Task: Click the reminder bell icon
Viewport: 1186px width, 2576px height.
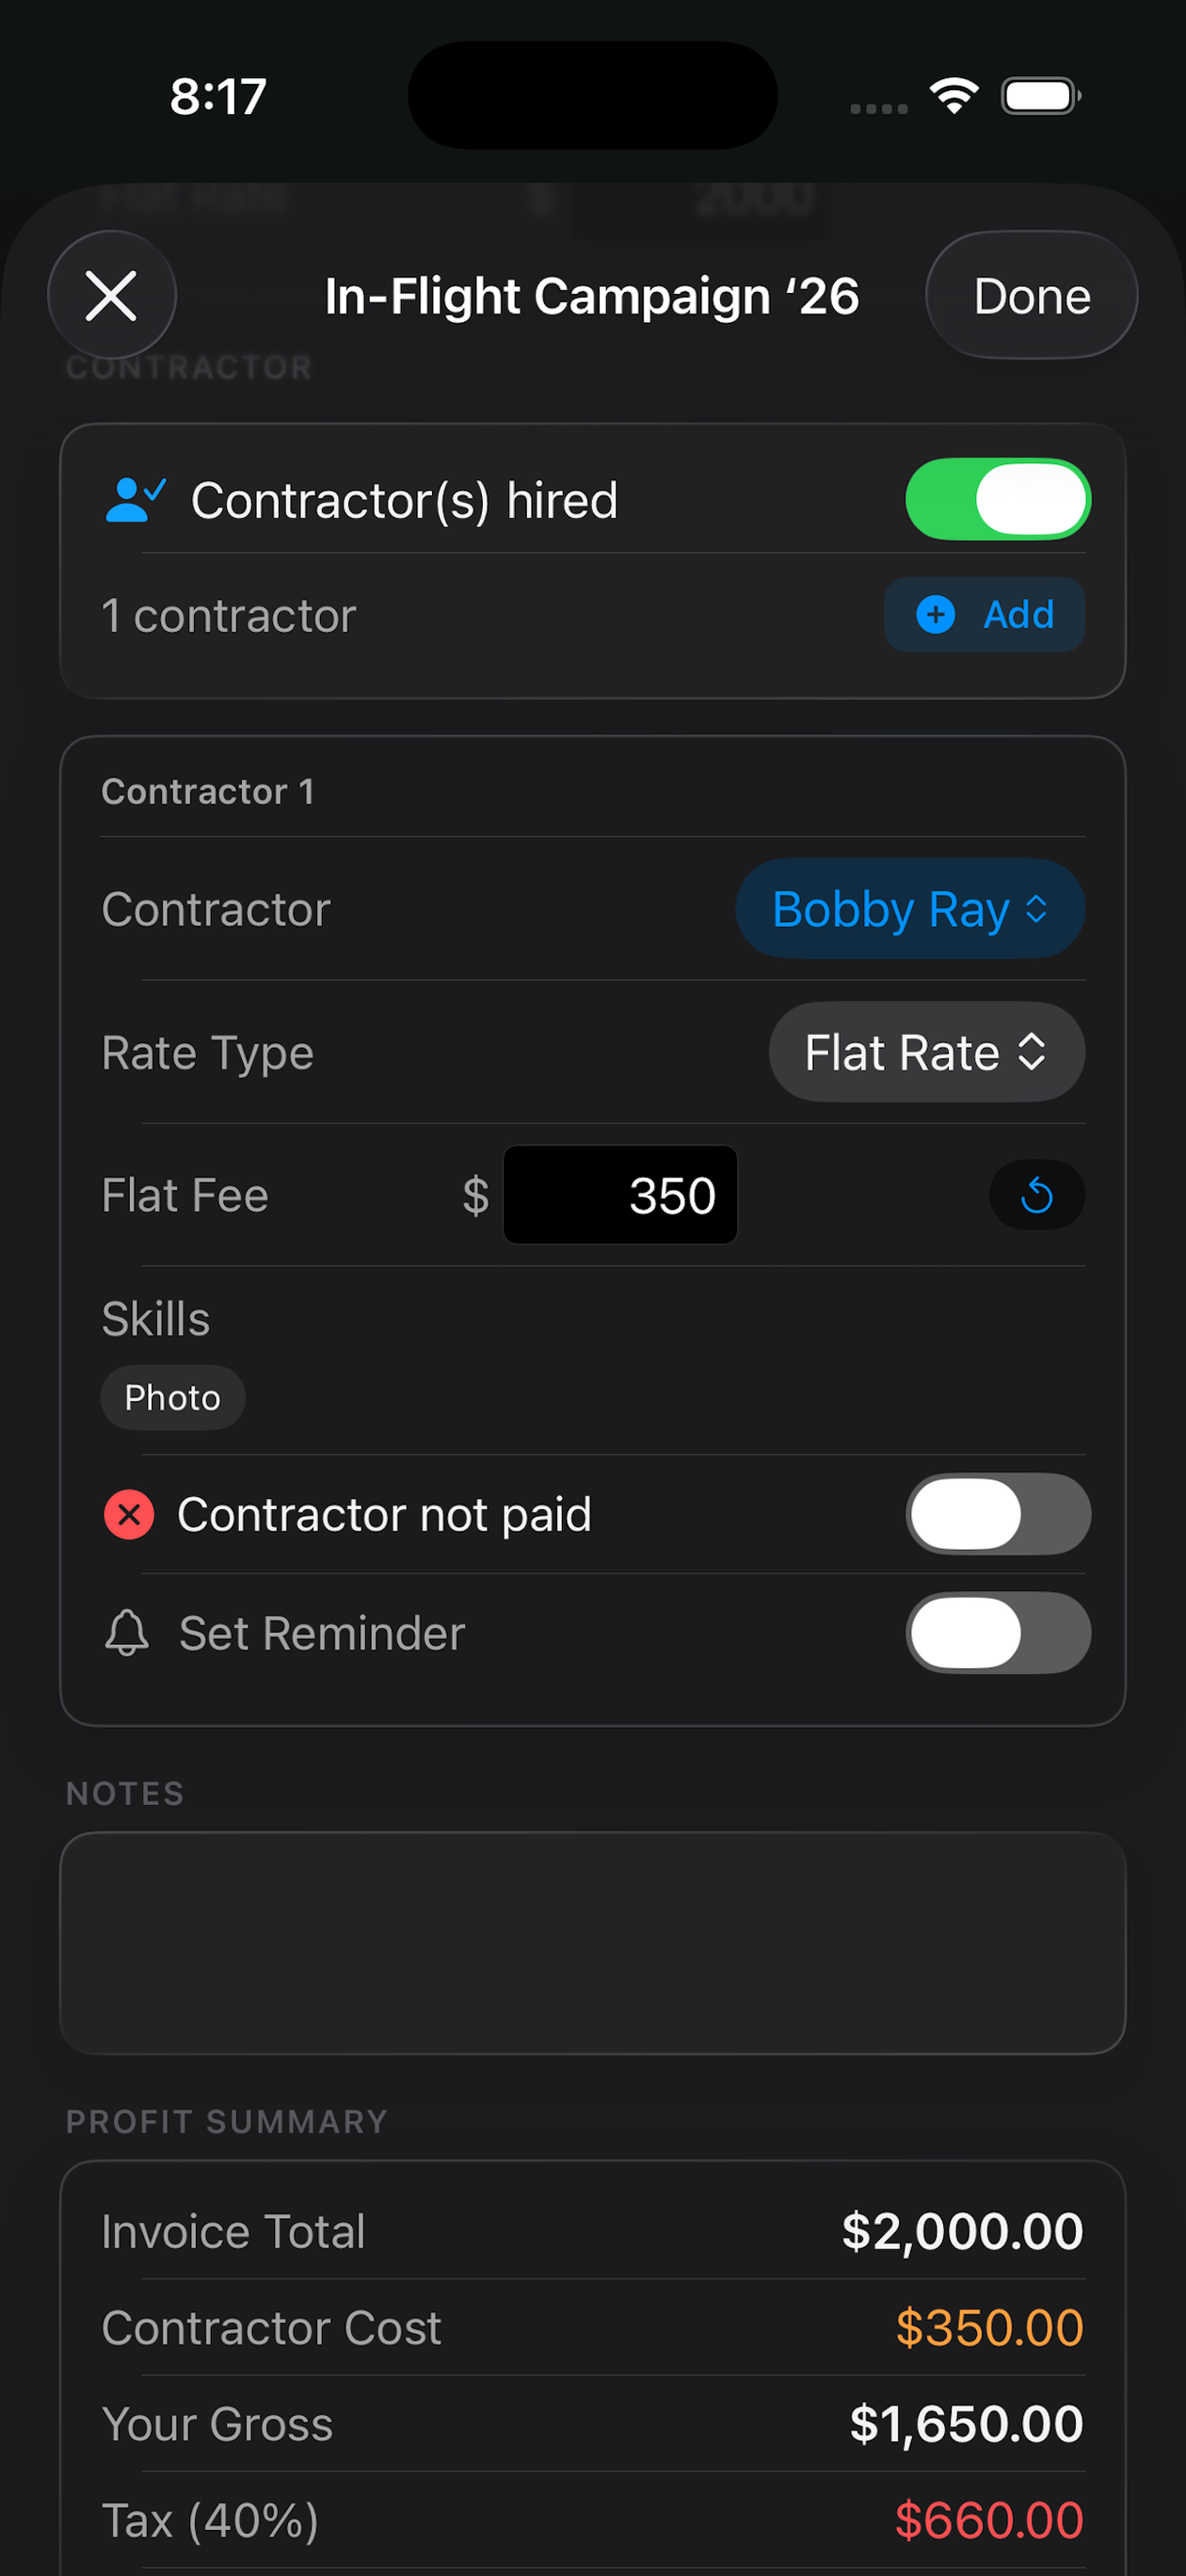Action: point(127,1633)
